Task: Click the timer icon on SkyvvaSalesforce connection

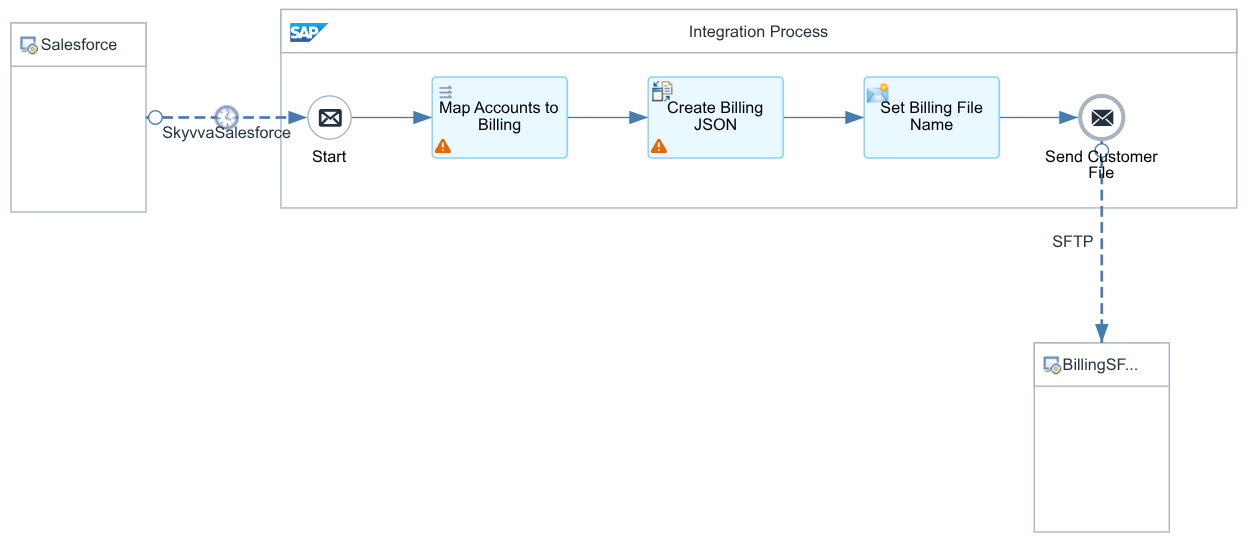Action: tap(227, 117)
